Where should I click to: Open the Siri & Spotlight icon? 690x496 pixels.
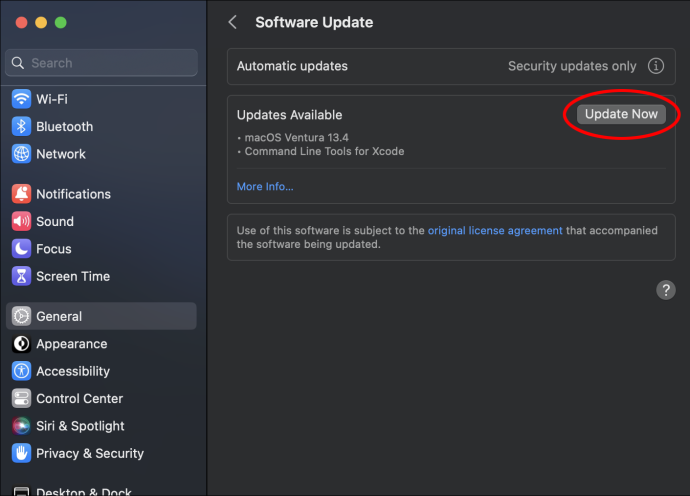pyautogui.click(x=21, y=426)
